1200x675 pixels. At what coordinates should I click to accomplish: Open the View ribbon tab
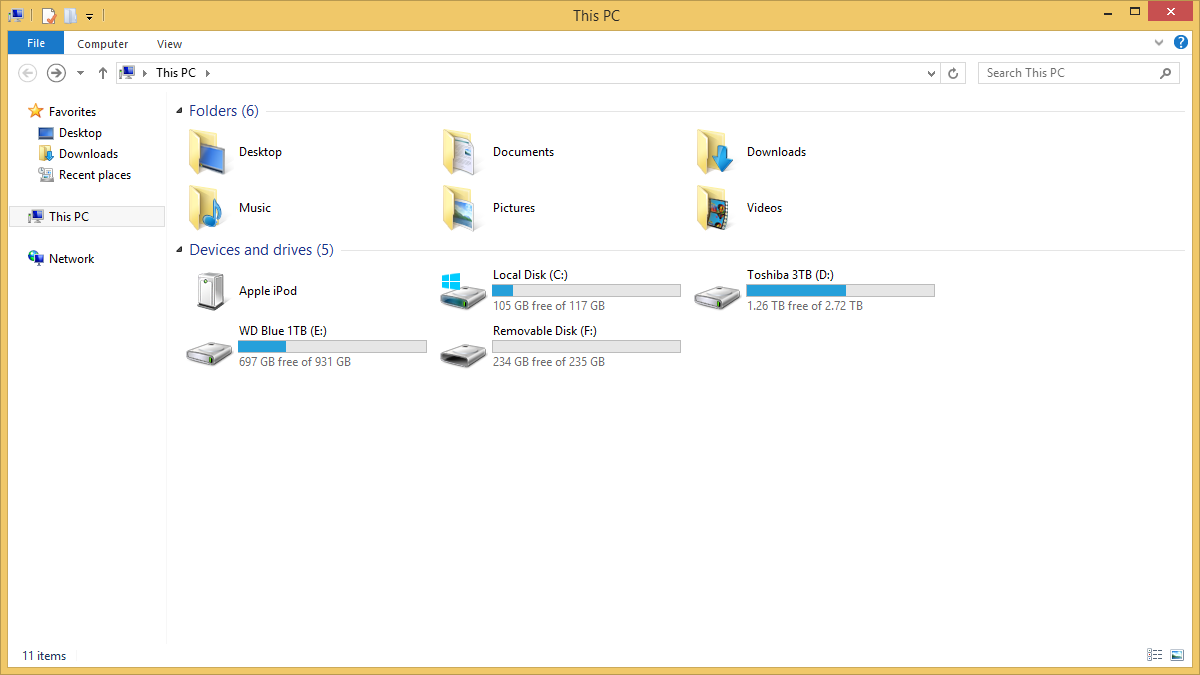169,44
